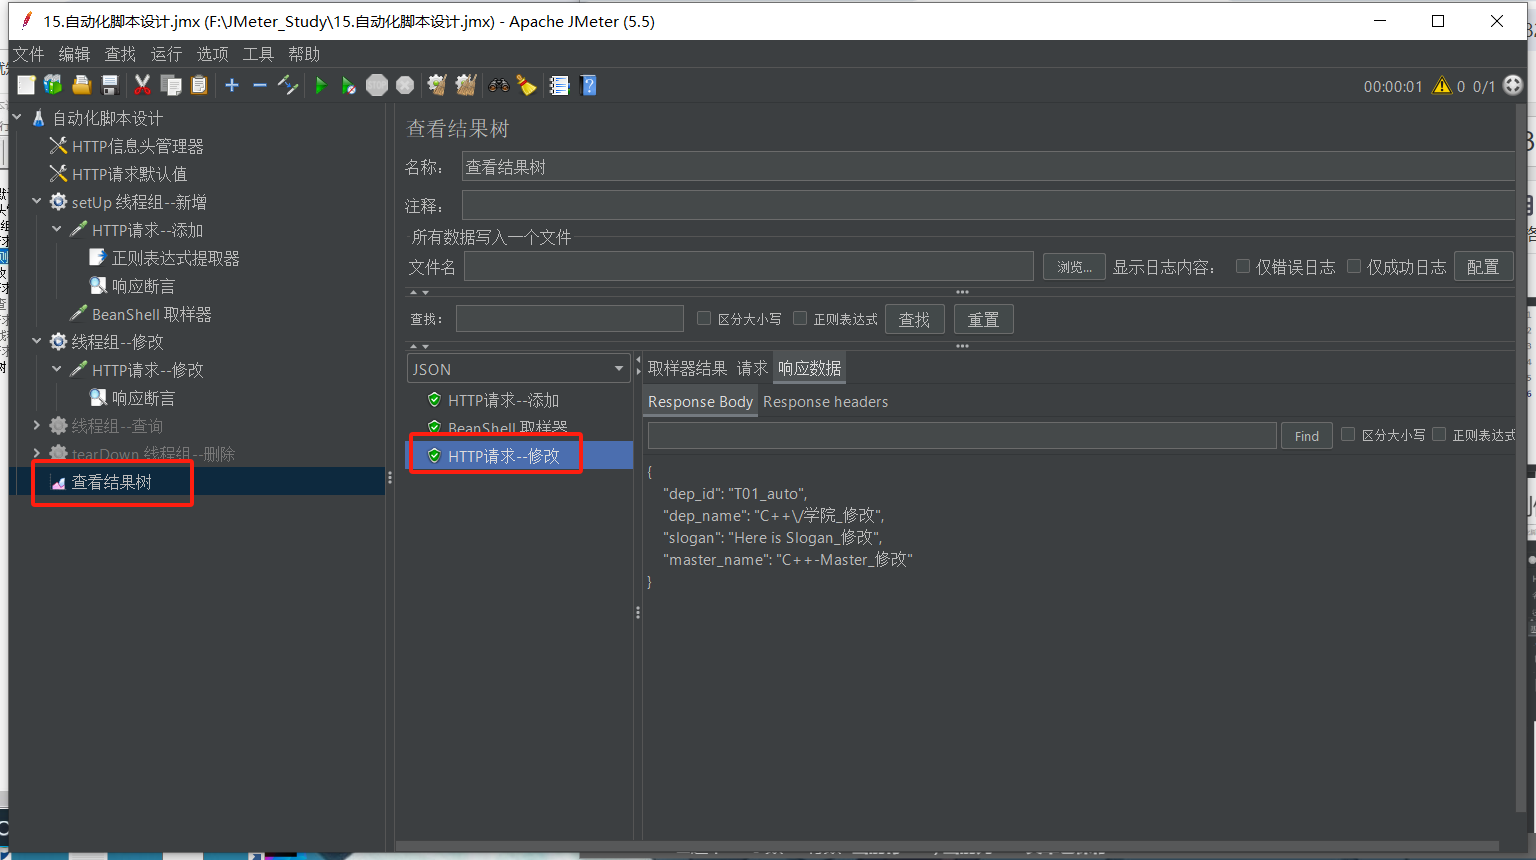Open the 运行 menu

point(166,54)
